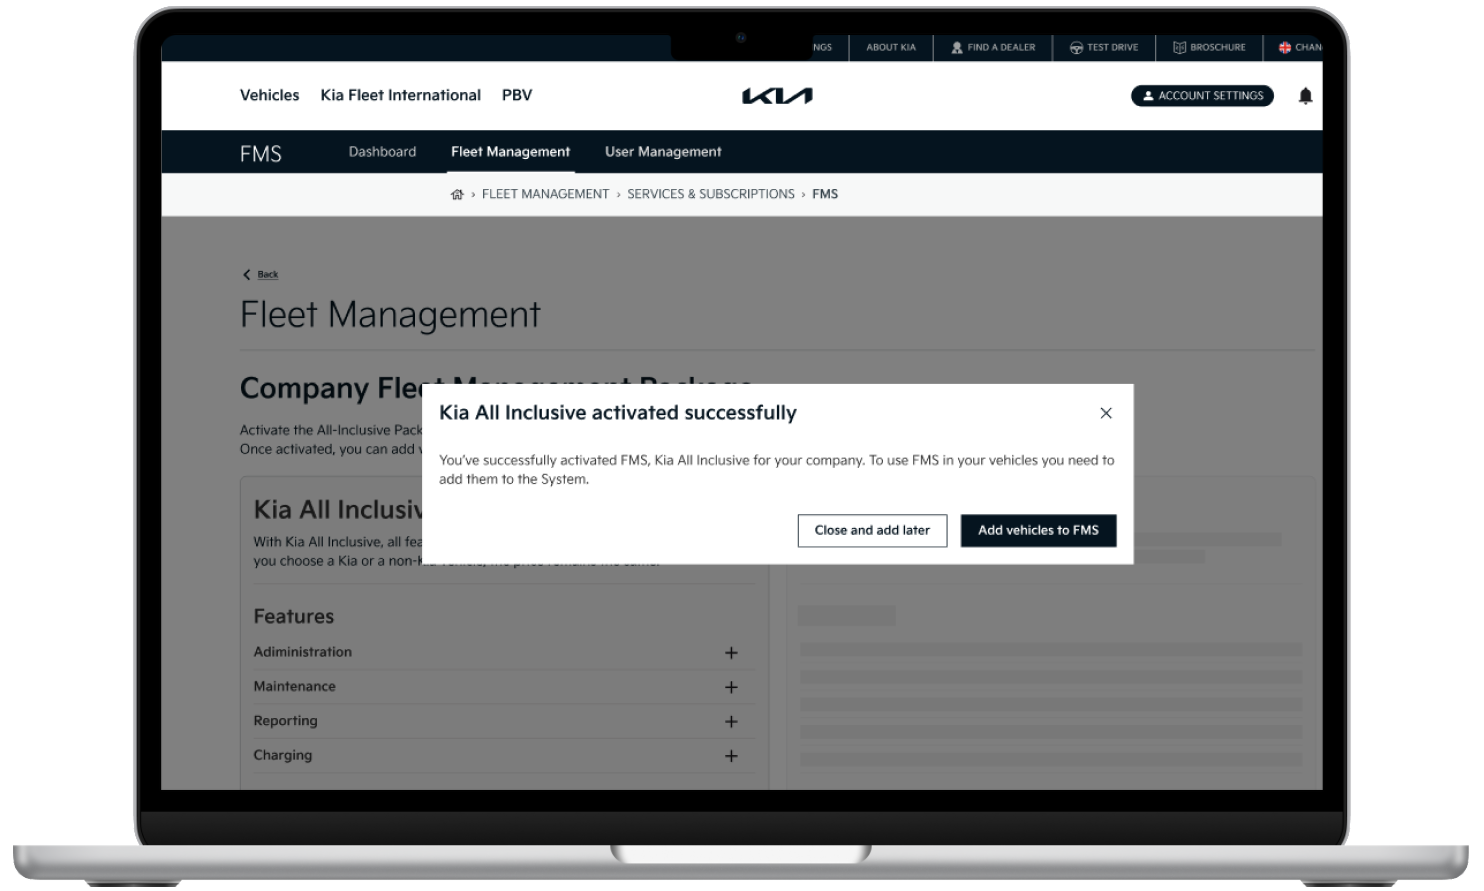The height and width of the screenshot is (891, 1484).
Task: Expand the Charging feature row
Action: tap(730, 756)
